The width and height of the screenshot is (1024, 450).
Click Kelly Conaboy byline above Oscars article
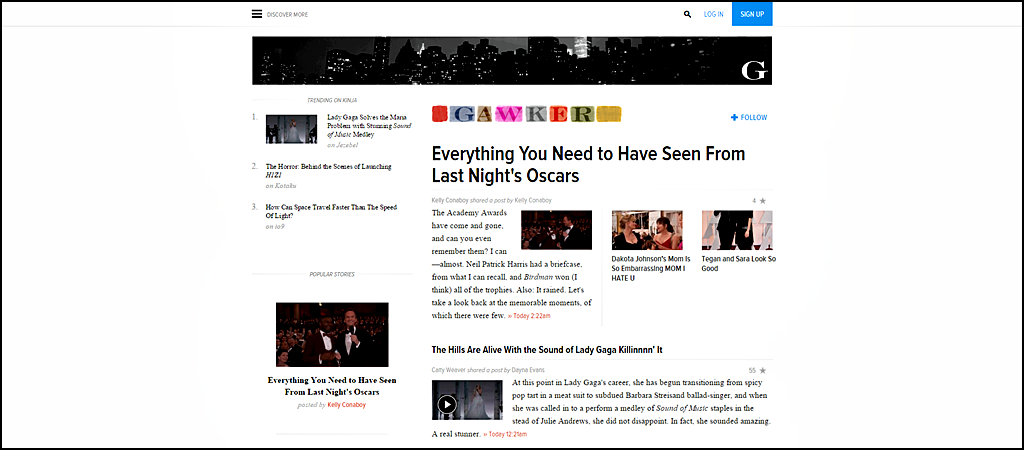[x=452, y=201]
